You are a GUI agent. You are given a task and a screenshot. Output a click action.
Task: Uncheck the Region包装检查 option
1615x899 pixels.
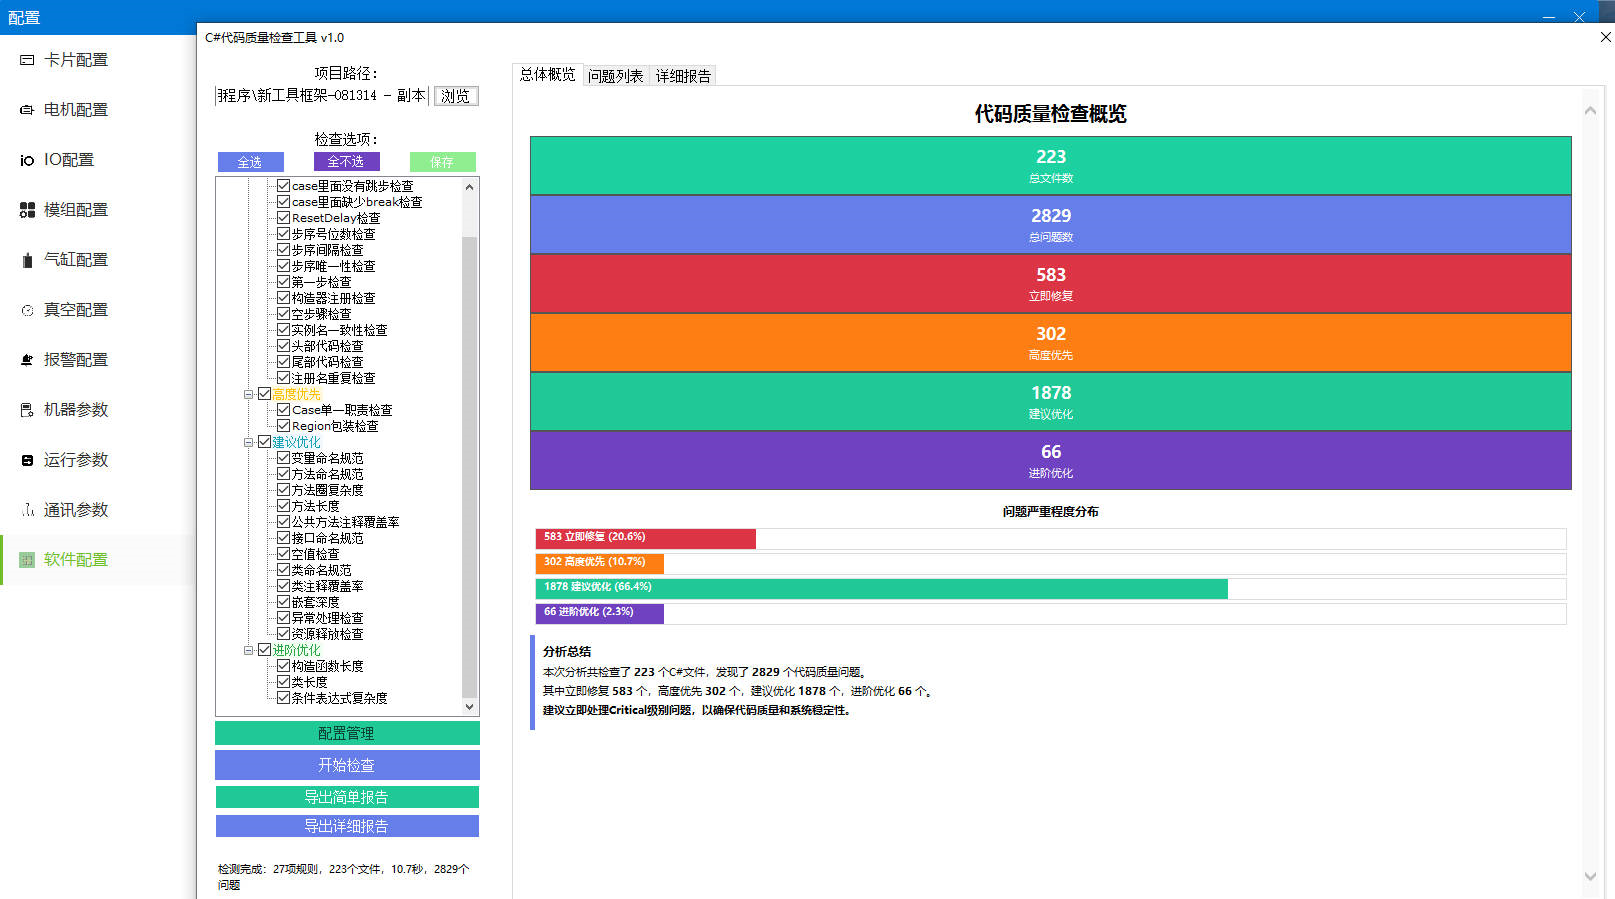tap(283, 426)
